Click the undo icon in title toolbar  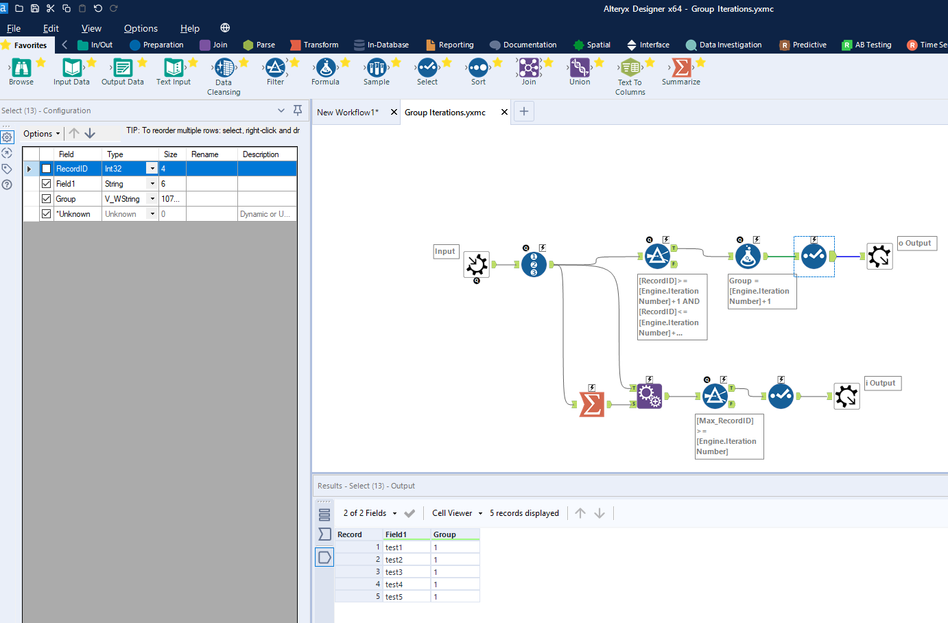click(x=98, y=8)
